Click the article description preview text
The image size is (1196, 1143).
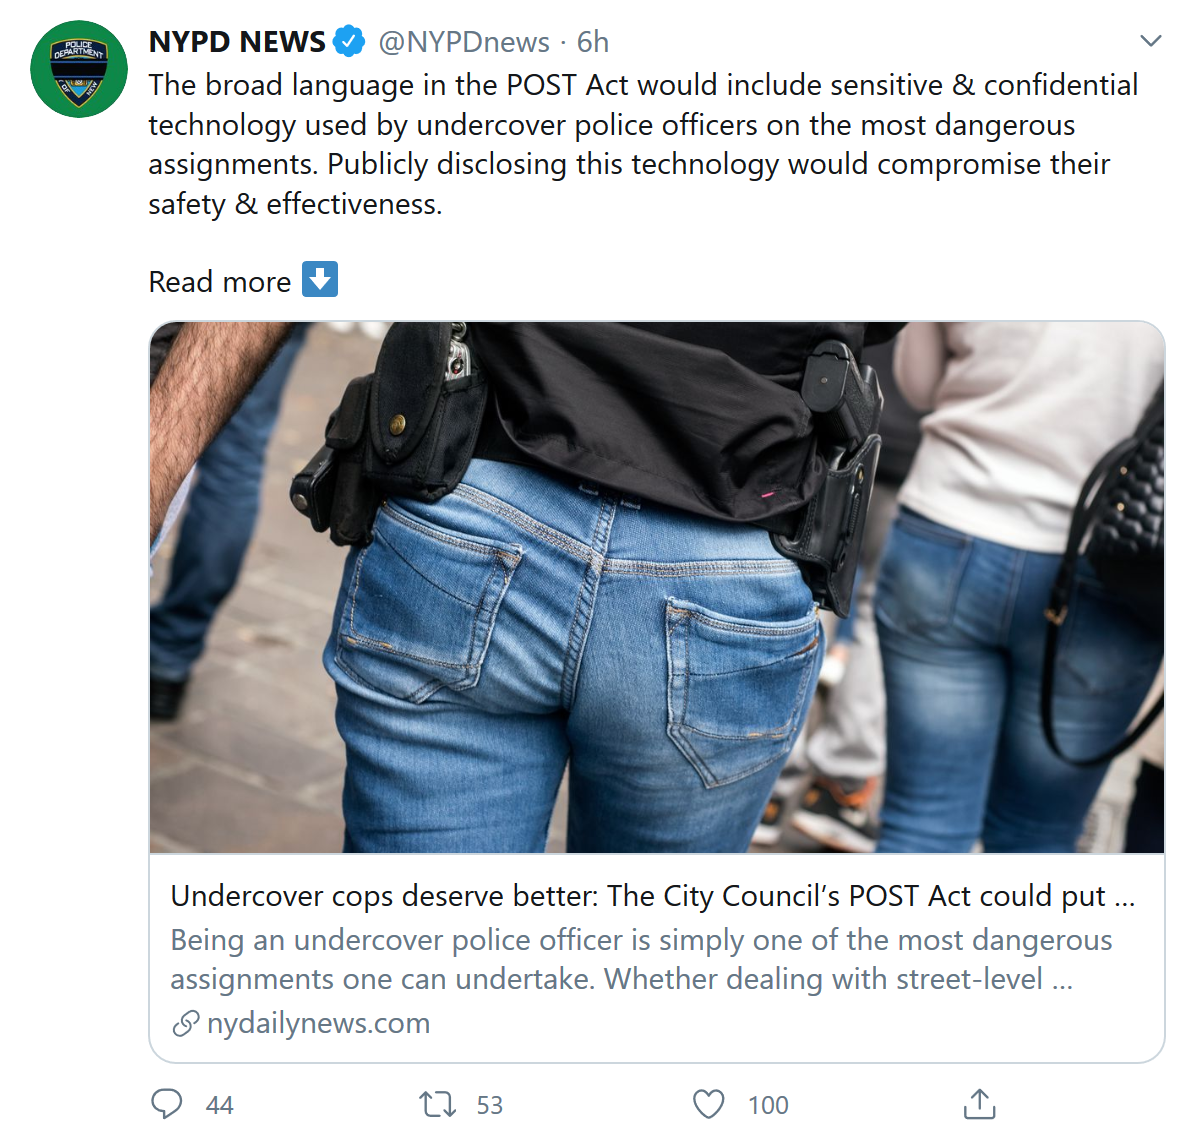click(641, 959)
